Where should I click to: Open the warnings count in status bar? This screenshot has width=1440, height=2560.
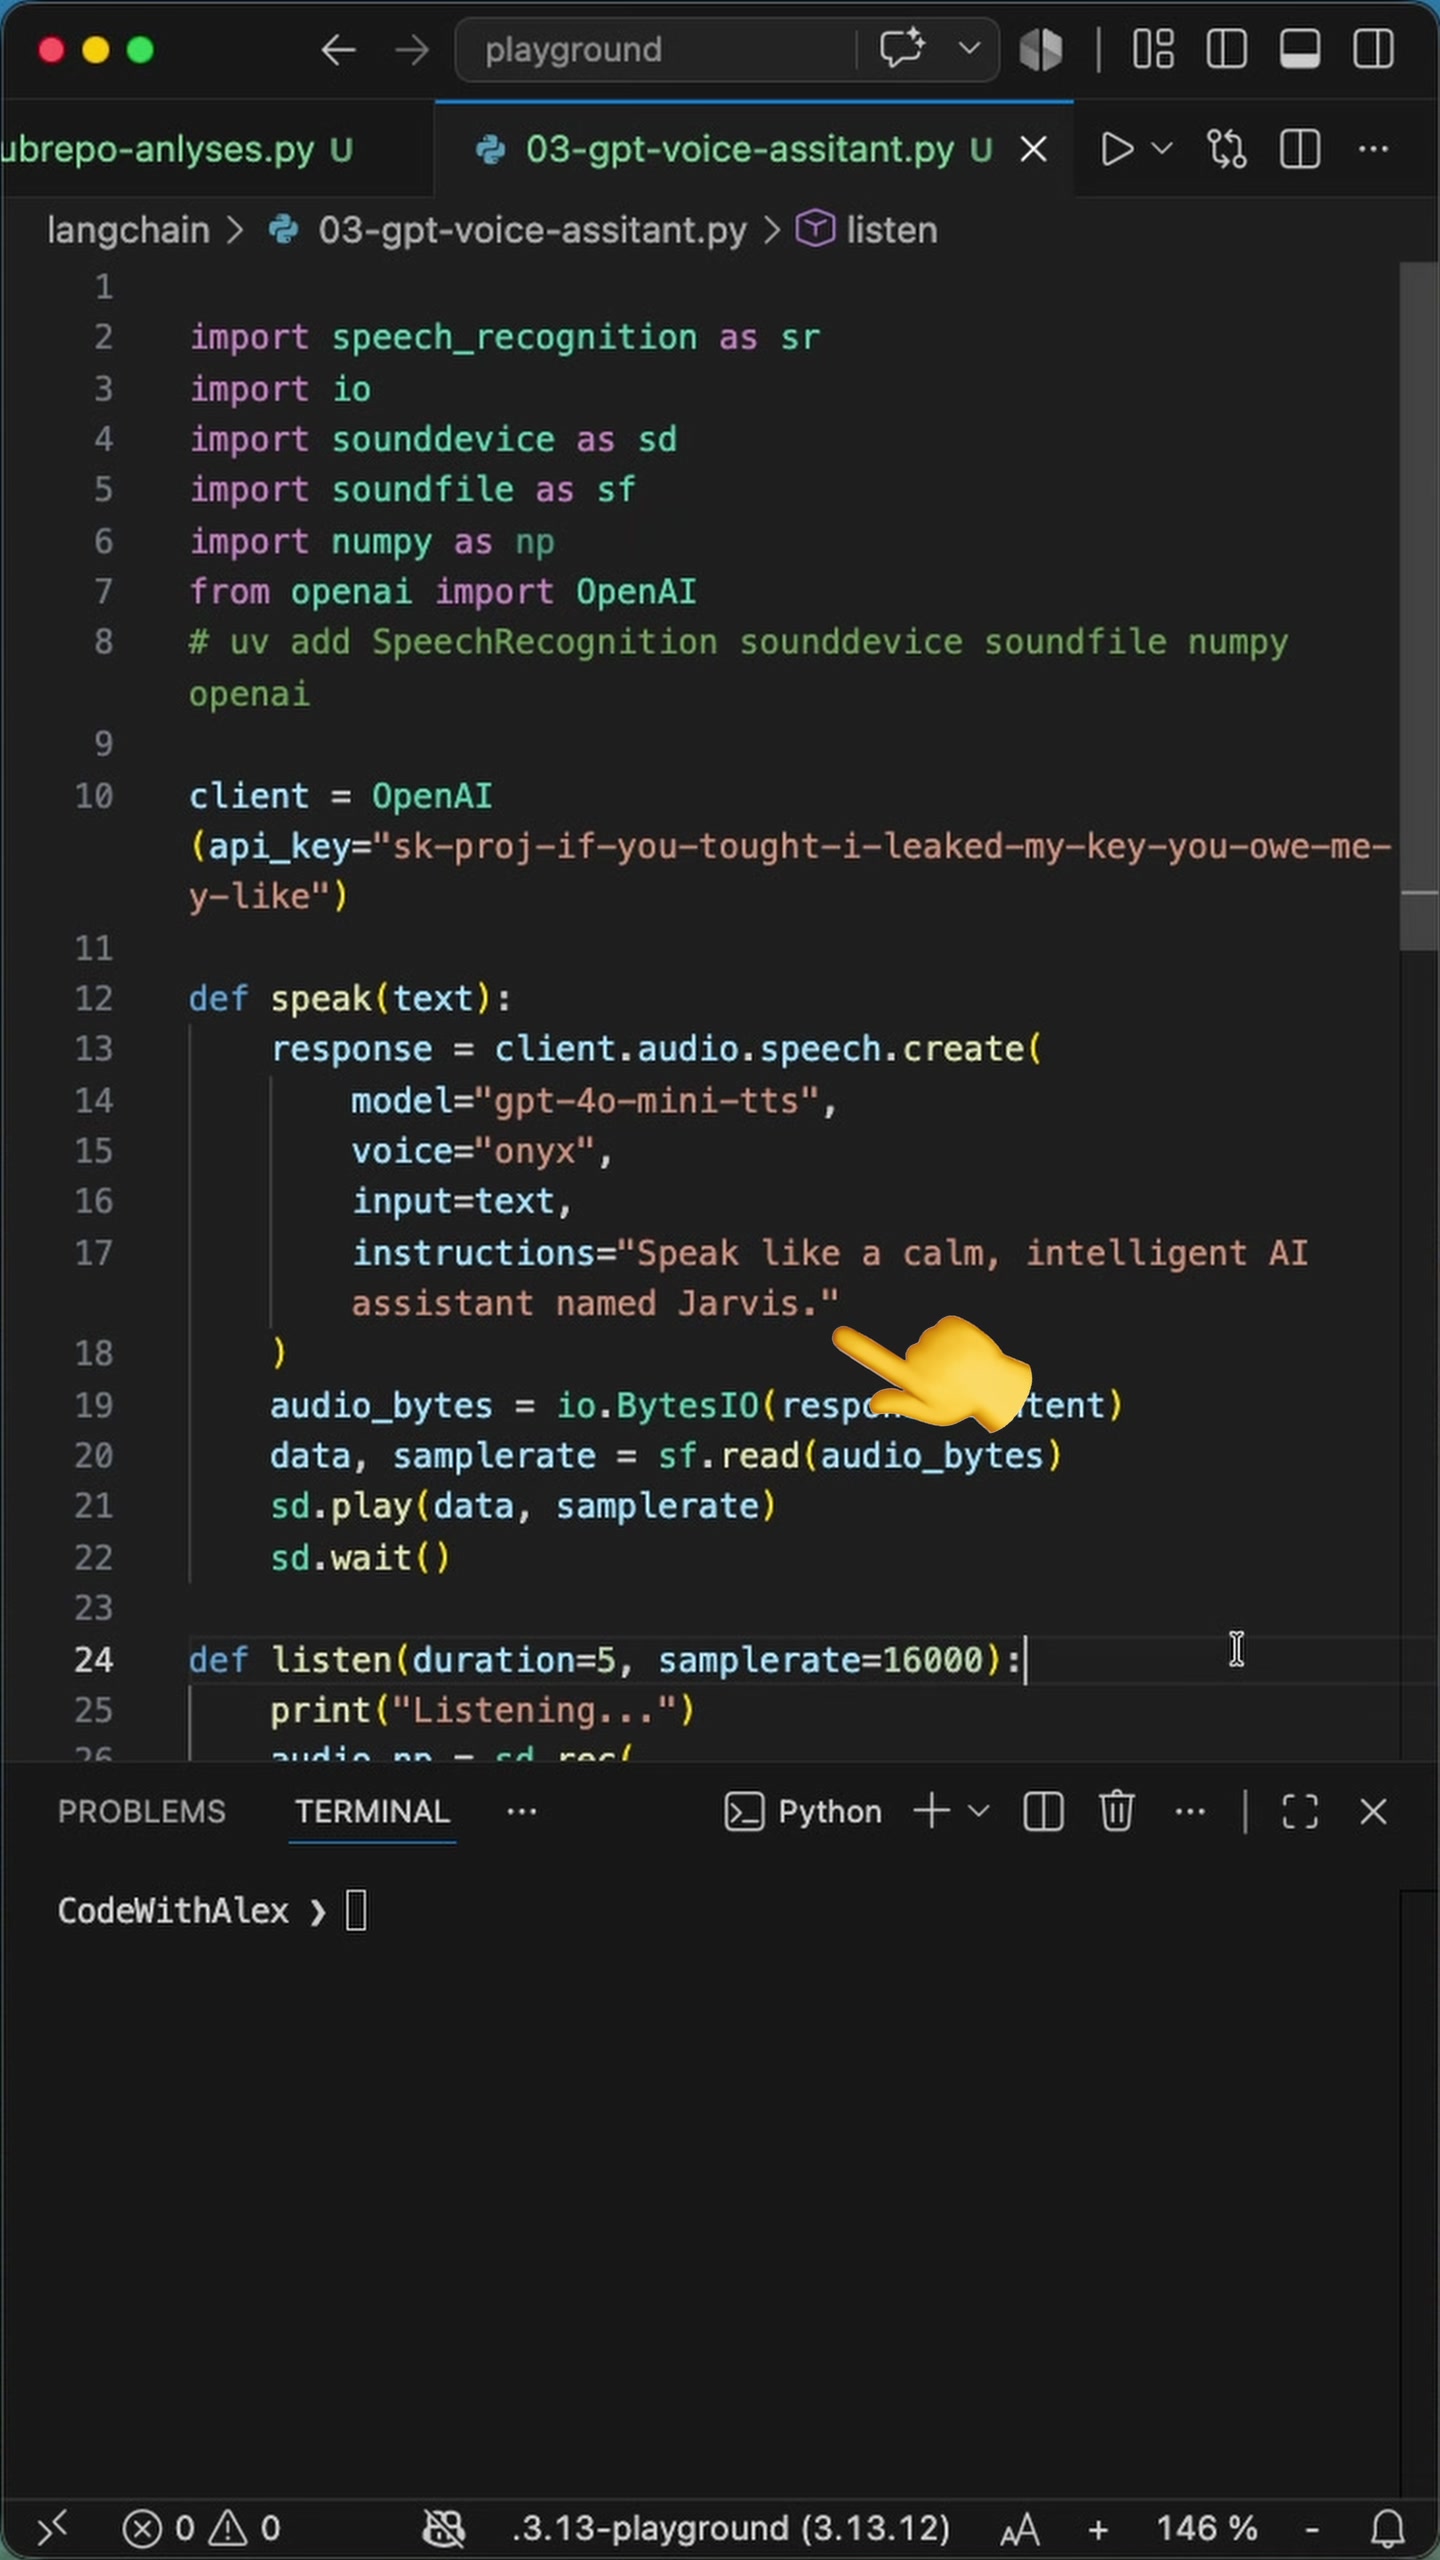point(244,2529)
